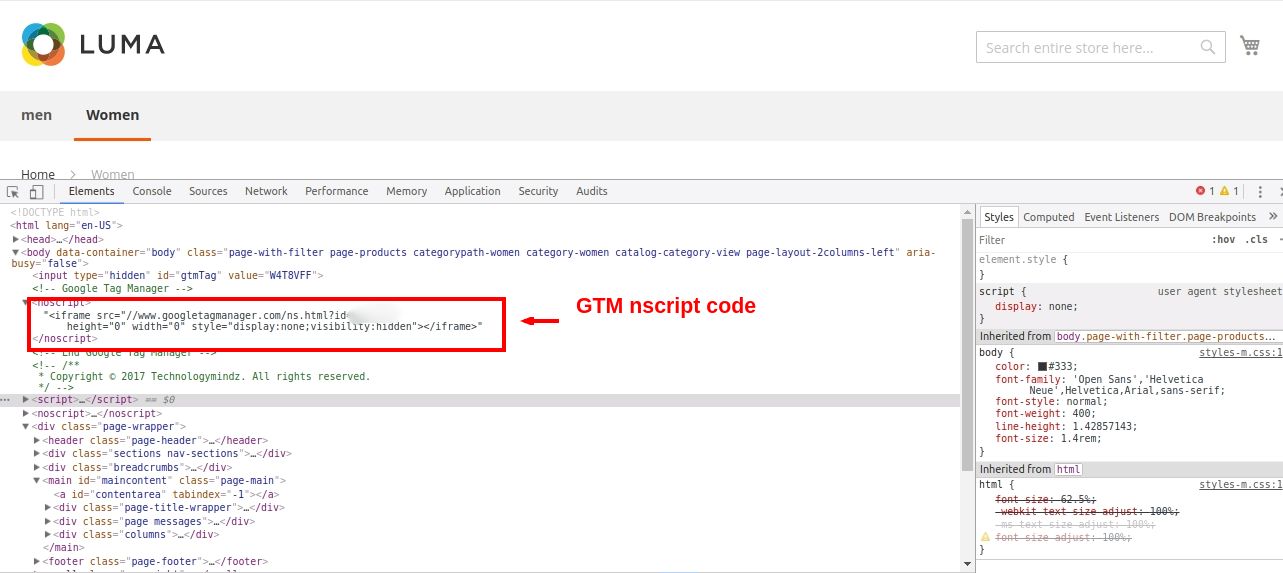This screenshot has height=573, width=1283.
Task: Select the contentarea anchor element line
Action: coord(166,494)
